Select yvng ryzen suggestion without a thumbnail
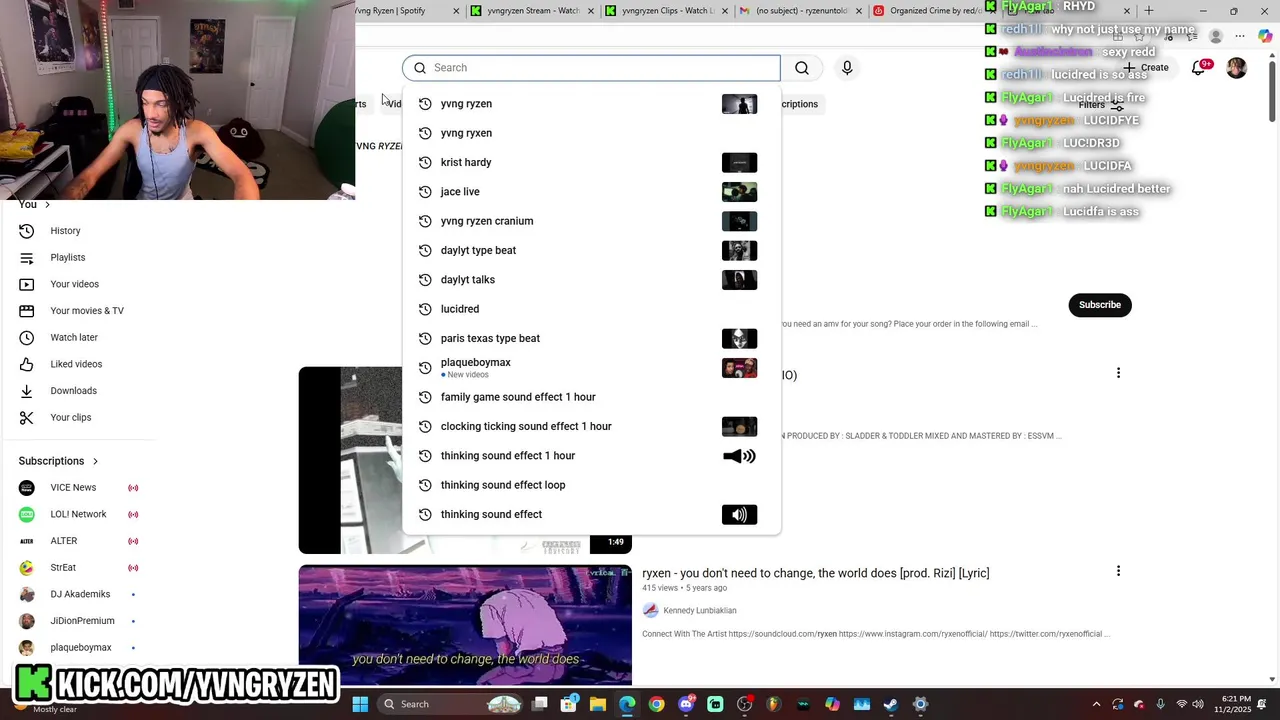Image resolution: width=1280 pixels, height=720 pixels. point(591,133)
